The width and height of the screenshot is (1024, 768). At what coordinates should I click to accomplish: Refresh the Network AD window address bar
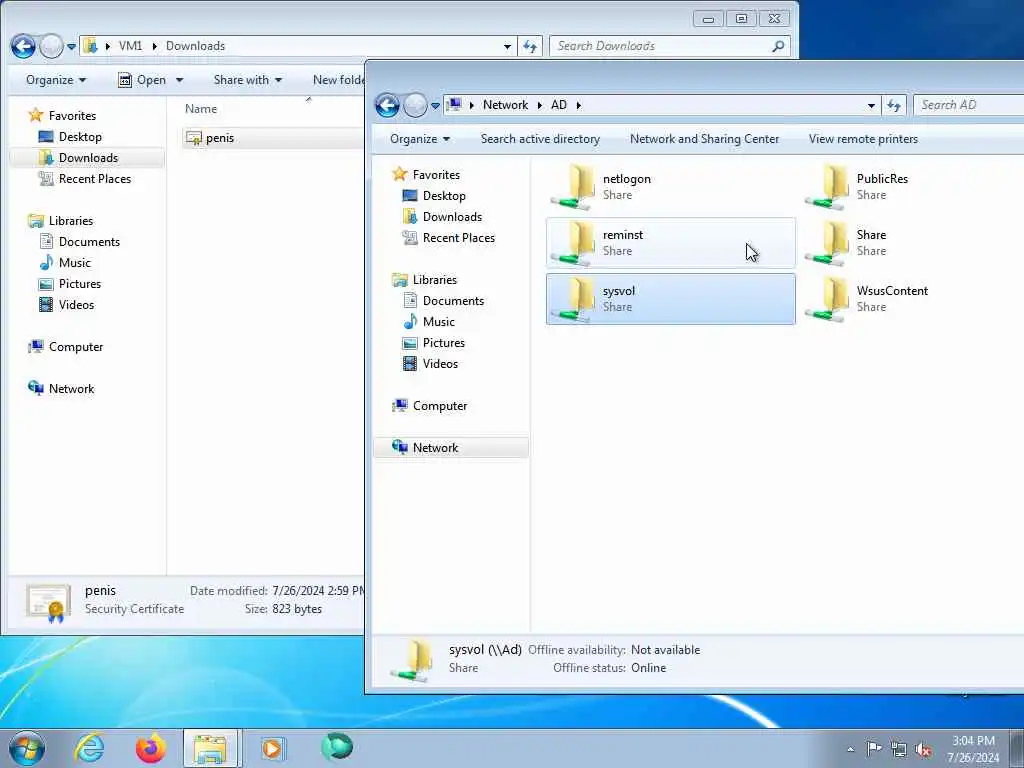[893, 105]
